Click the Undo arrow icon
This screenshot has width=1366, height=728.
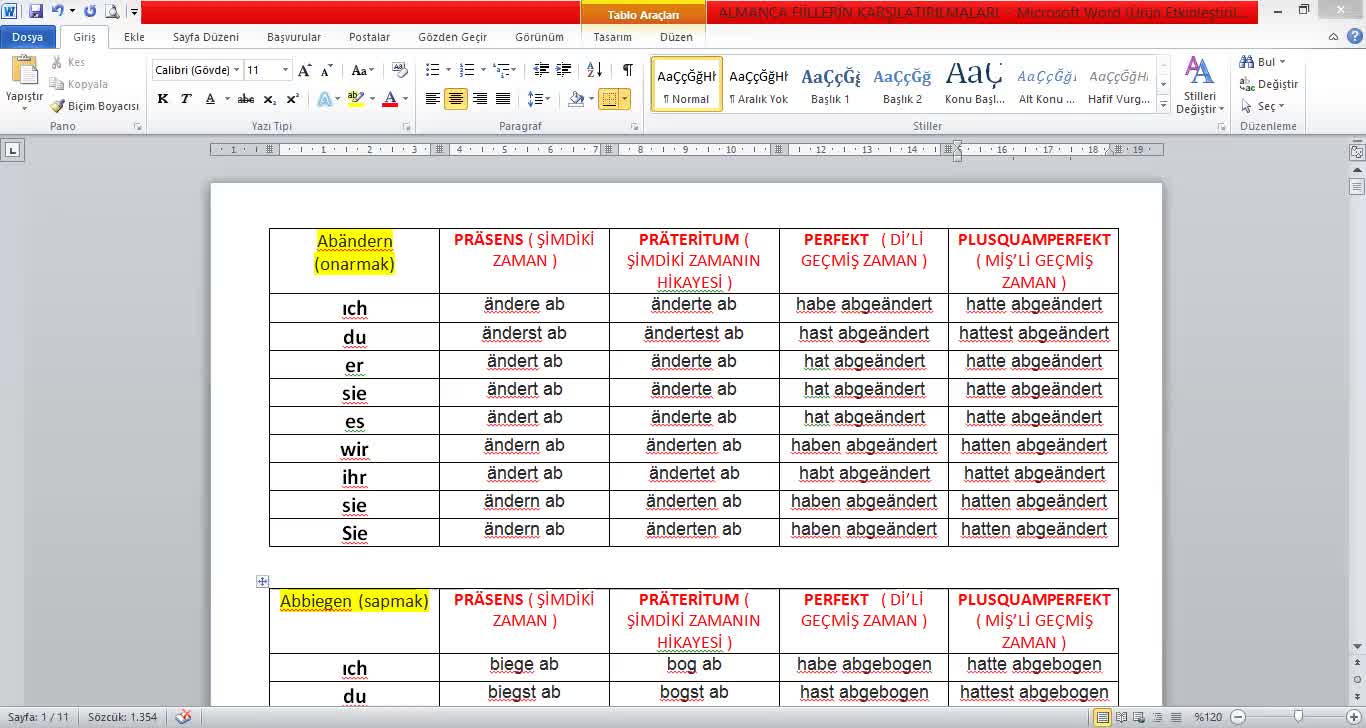coord(58,11)
